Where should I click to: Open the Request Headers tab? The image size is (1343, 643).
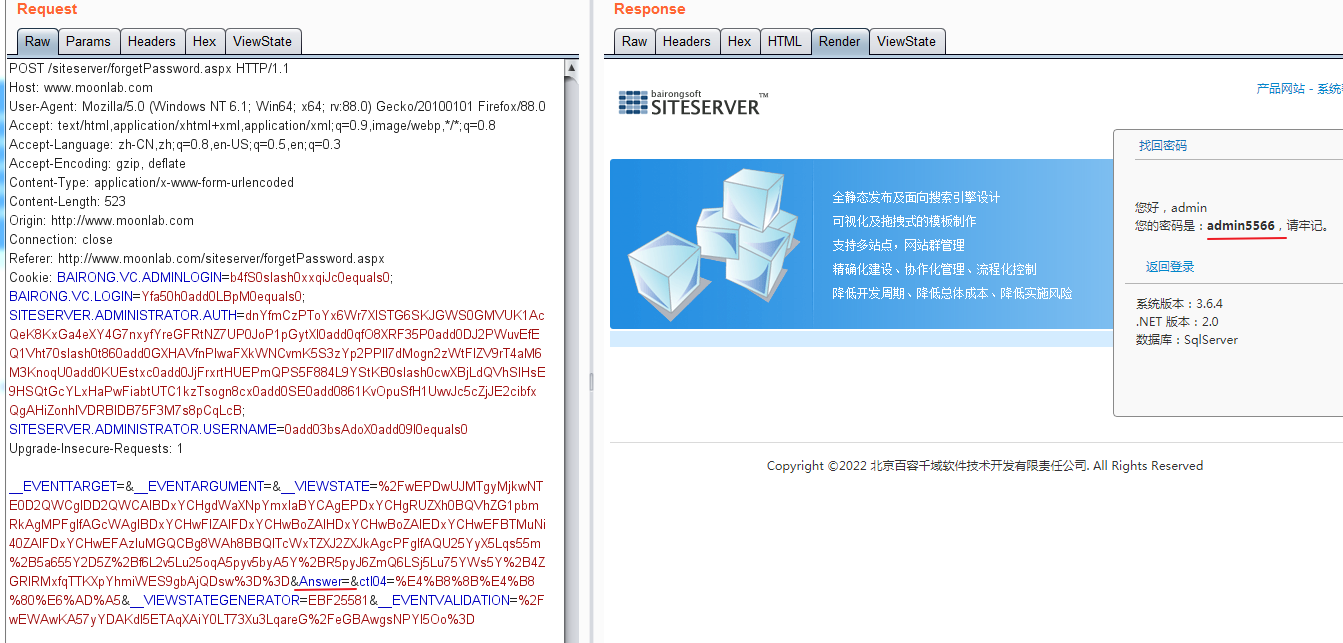pyautogui.click(x=152, y=41)
